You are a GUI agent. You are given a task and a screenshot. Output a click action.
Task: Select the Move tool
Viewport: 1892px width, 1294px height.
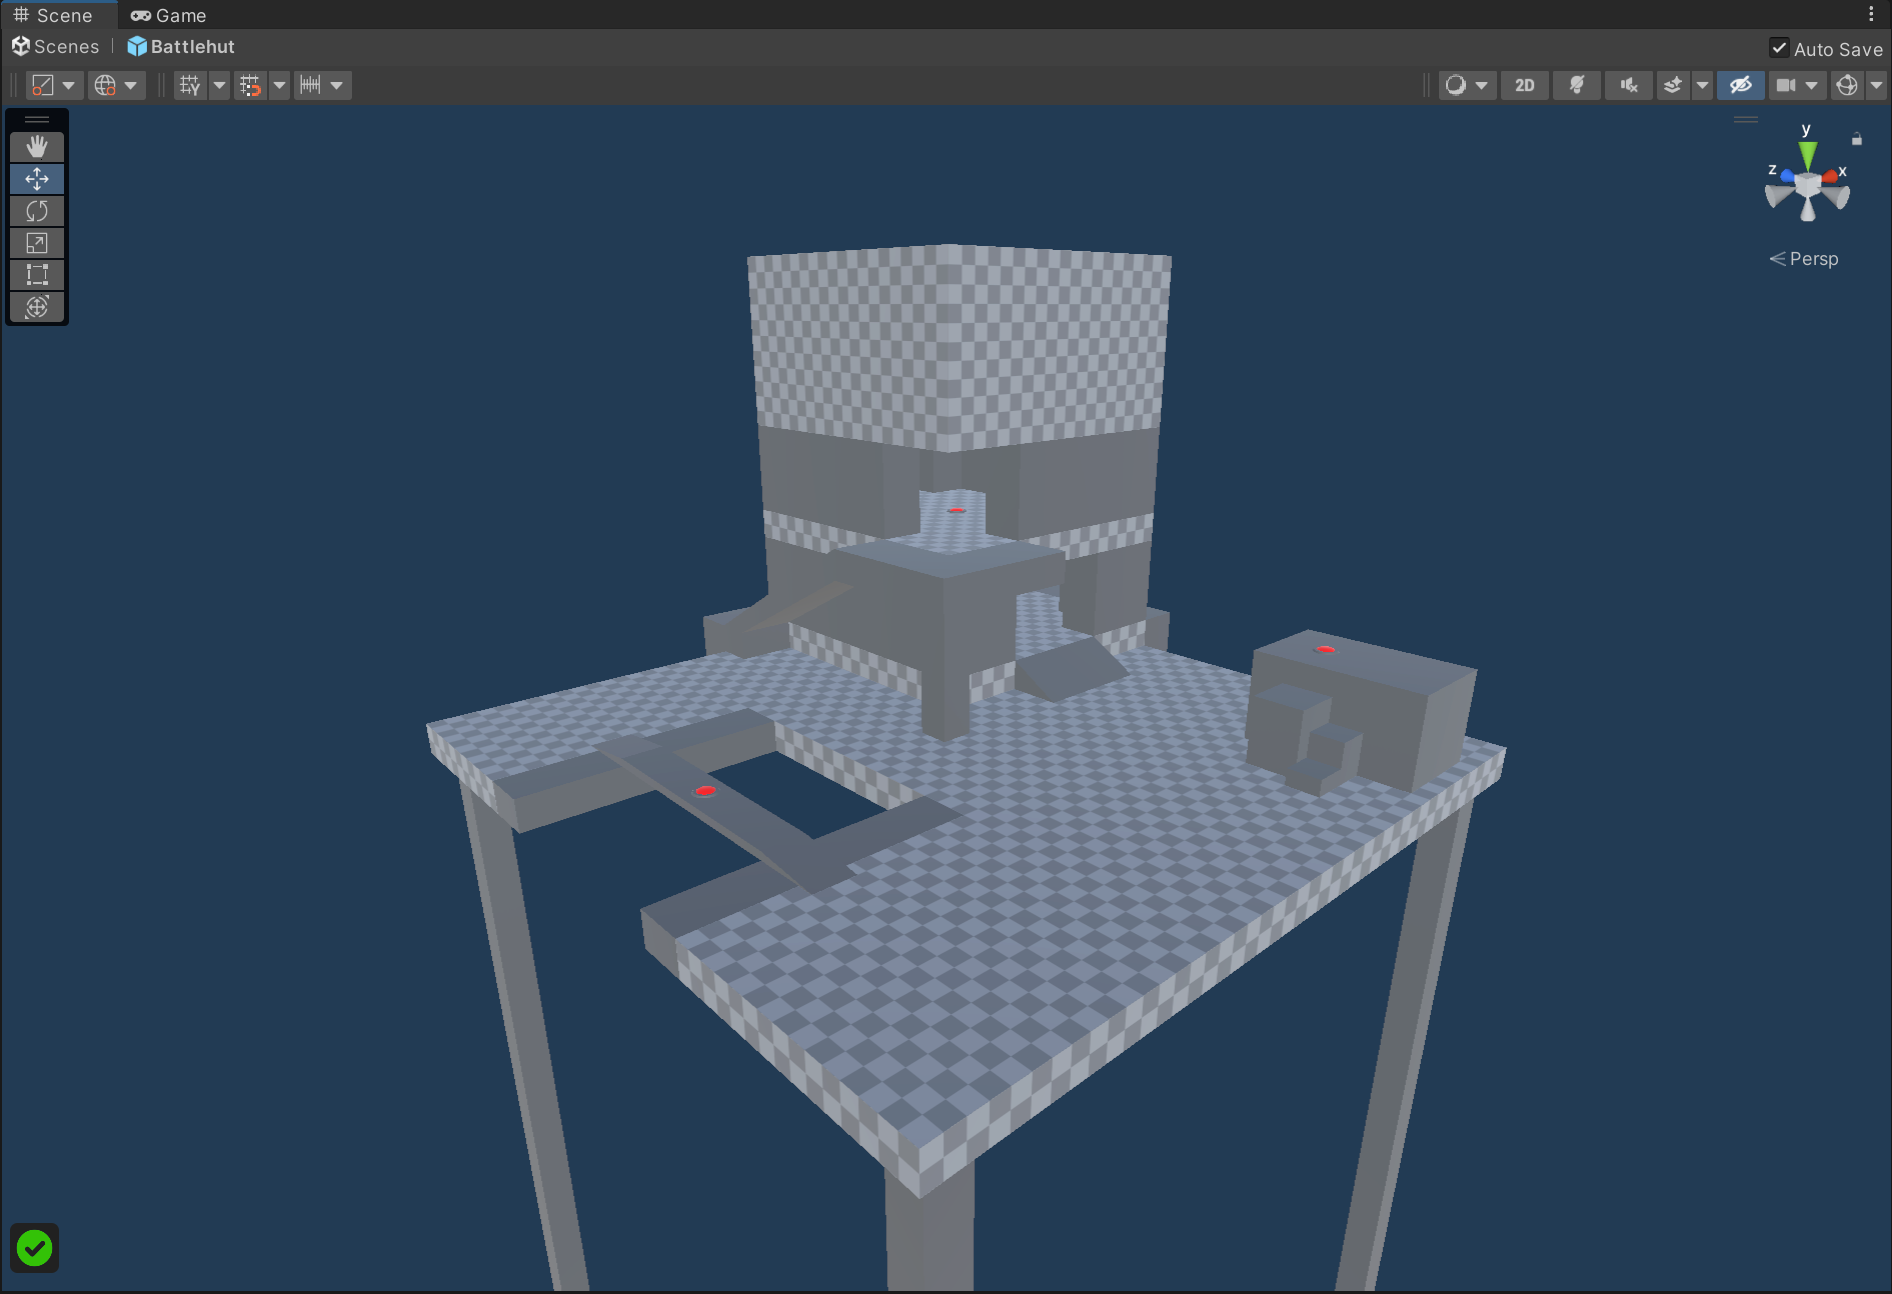pos(37,179)
